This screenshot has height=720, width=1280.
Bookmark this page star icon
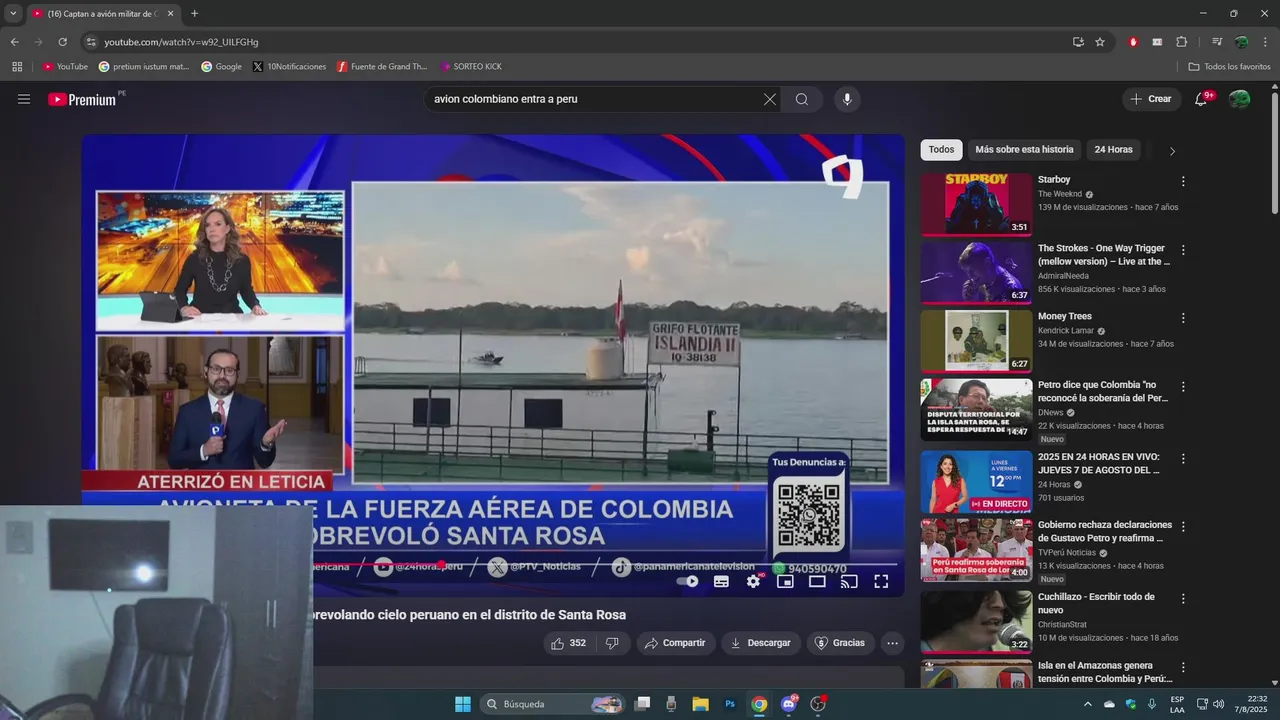coord(1100,42)
